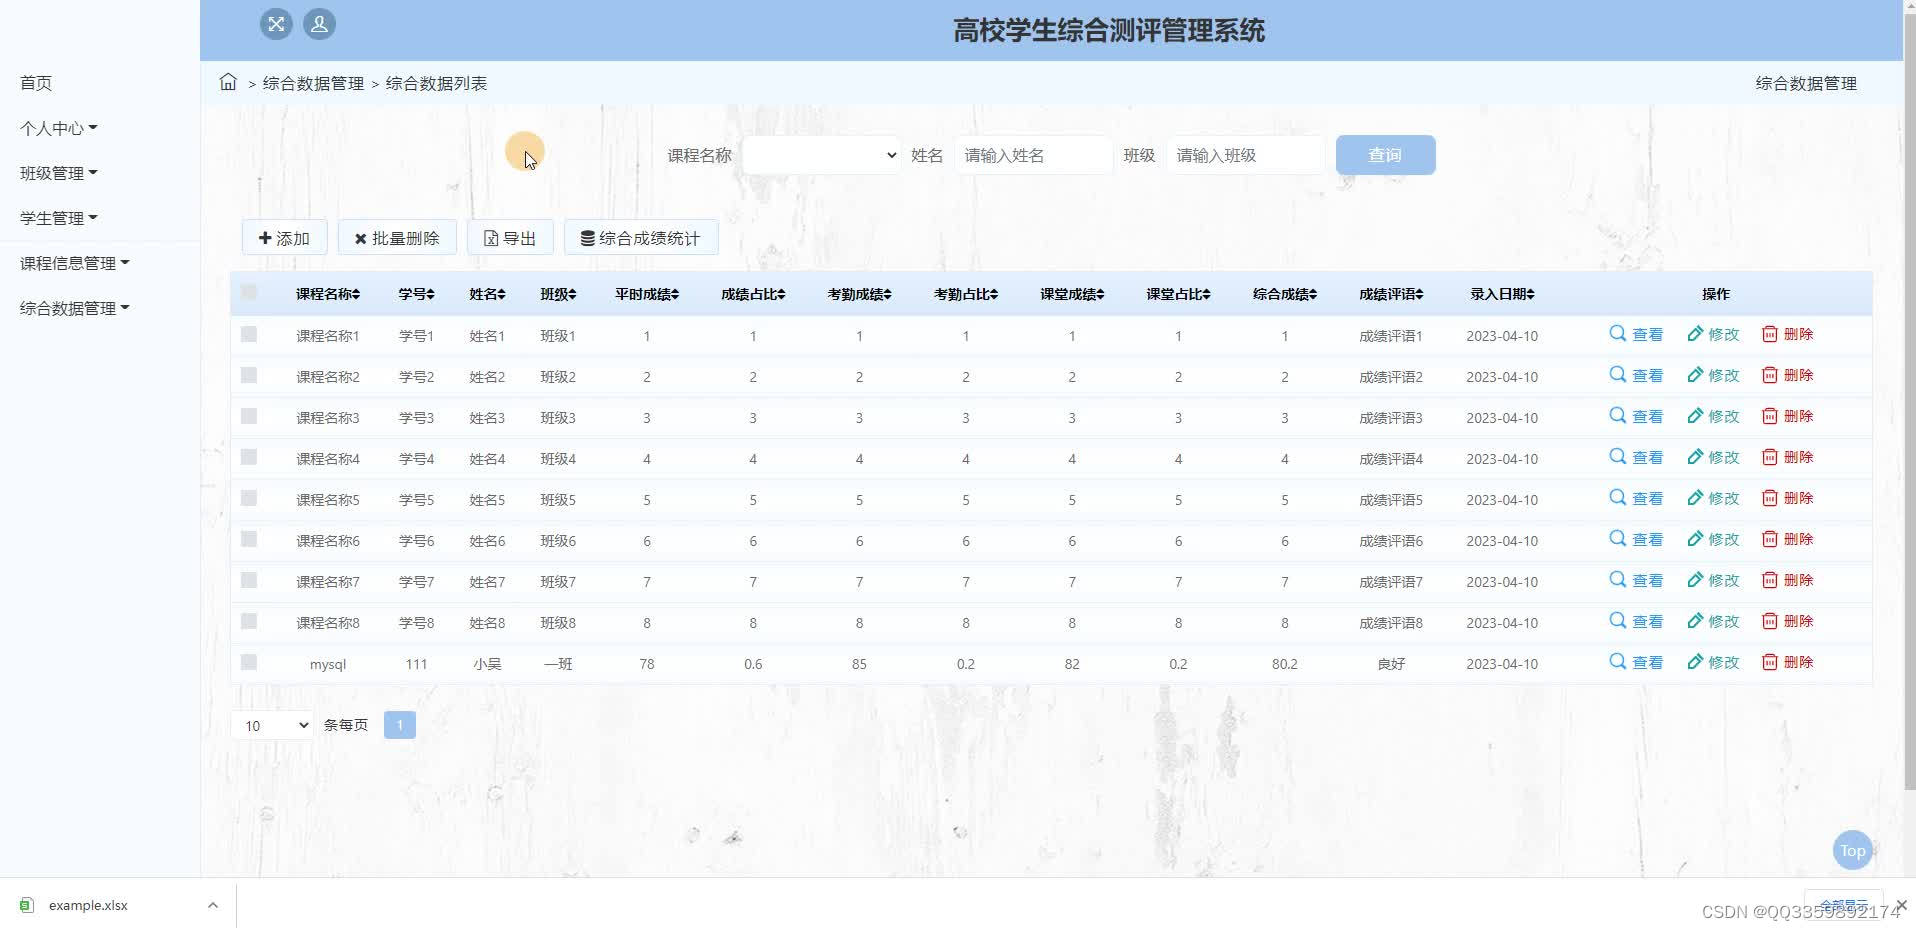View details of 课程名称2 row
Image resolution: width=1916 pixels, height=930 pixels.
point(1636,375)
